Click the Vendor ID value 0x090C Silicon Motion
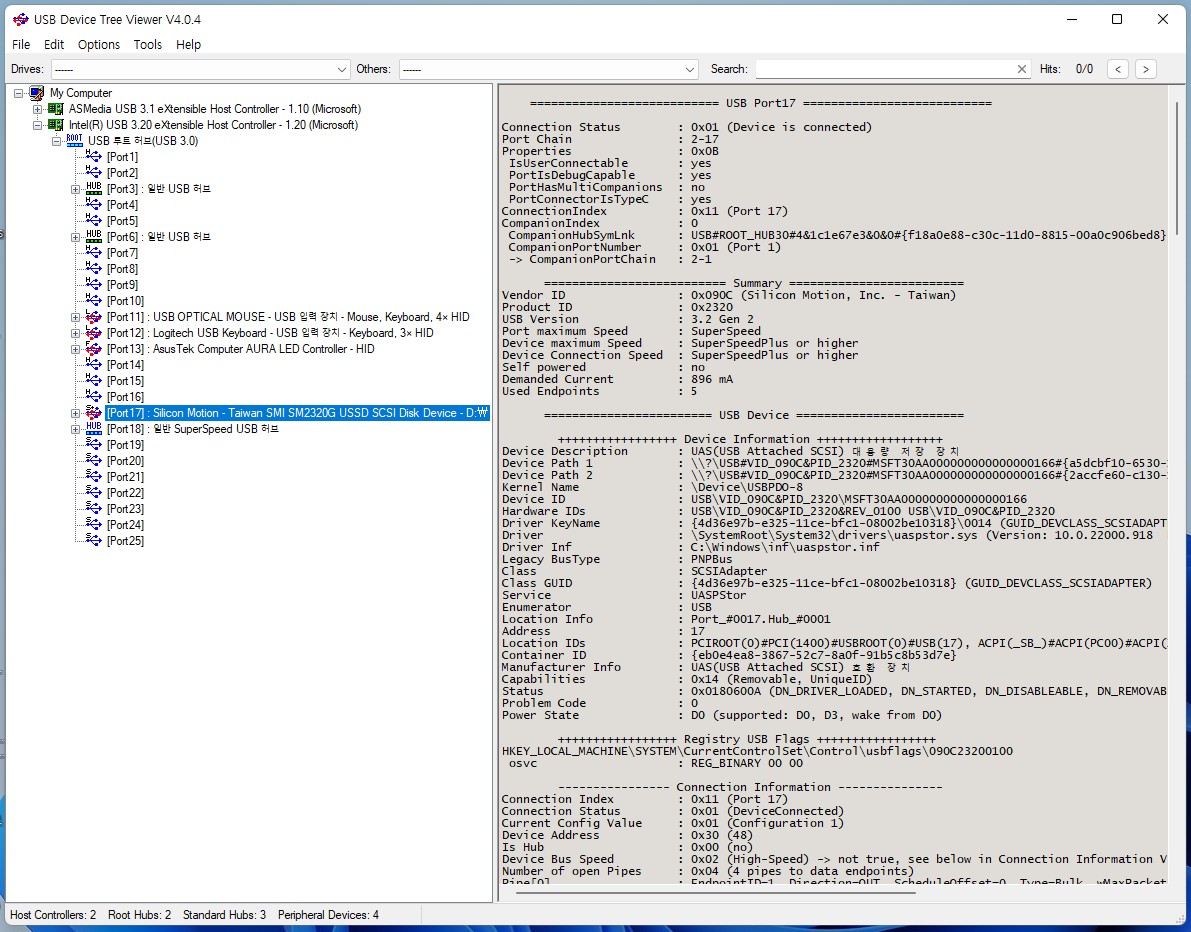 823,295
